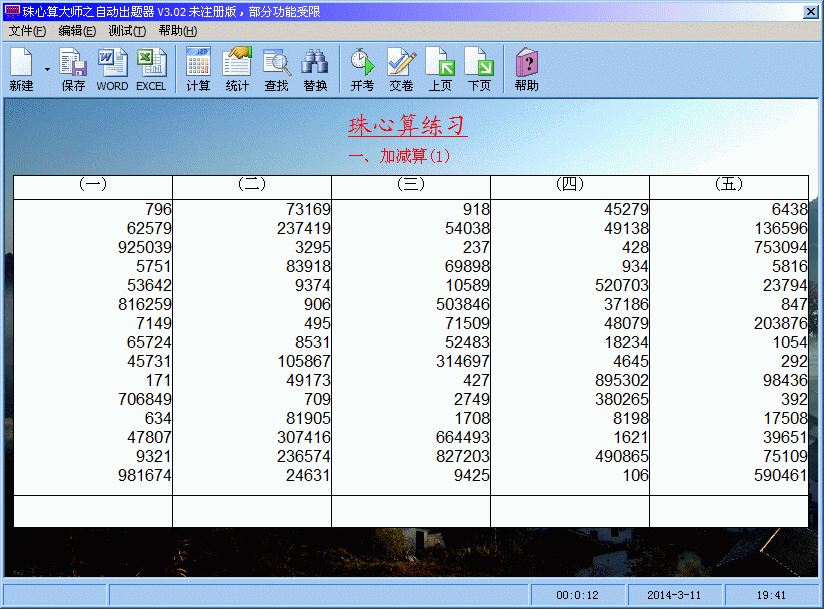The image size is (824, 609).
Task: Export the sheet using the WORD icon
Action: click(112, 69)
